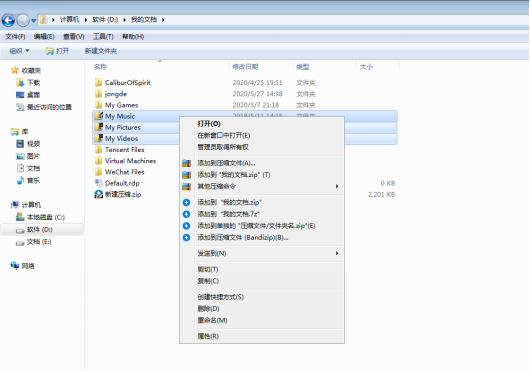Open the recent locations dropdown arrow
The width and height of the screenshot is (530, 371).
pos(33,20)
